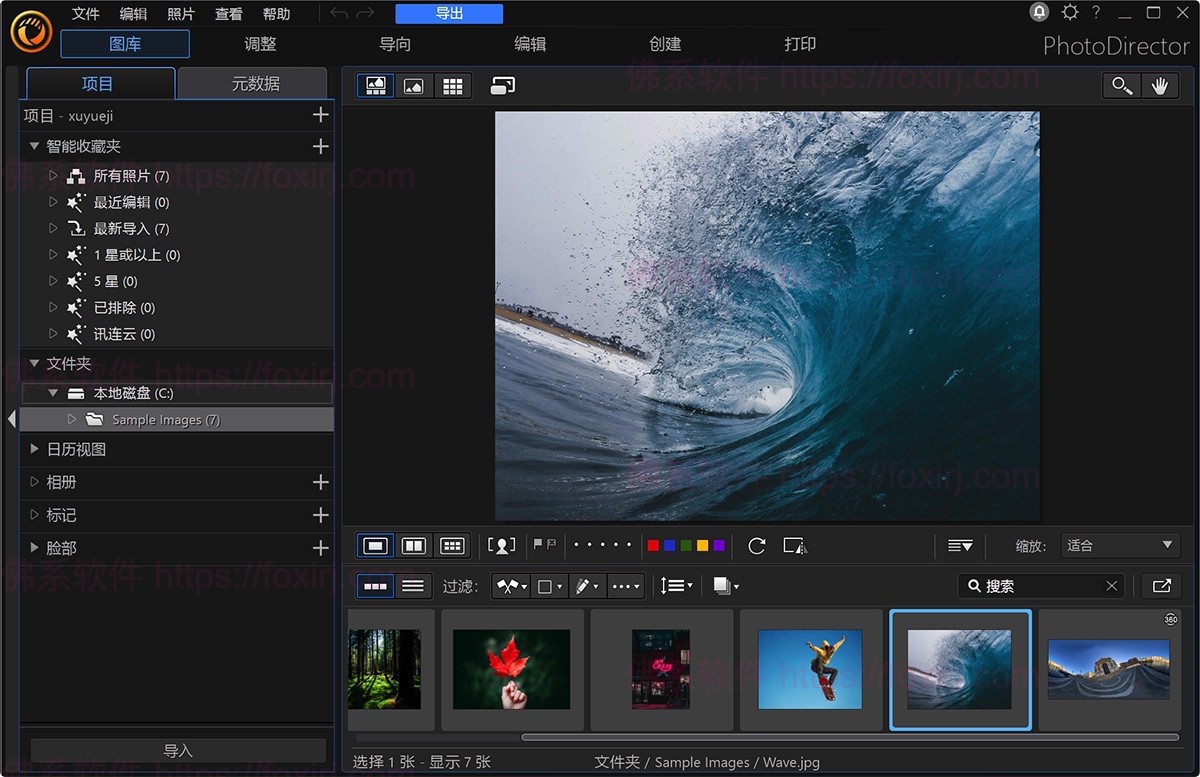Toggle fullscreen viewer mode
1200x777 pixels.
(x=502, y=85)
